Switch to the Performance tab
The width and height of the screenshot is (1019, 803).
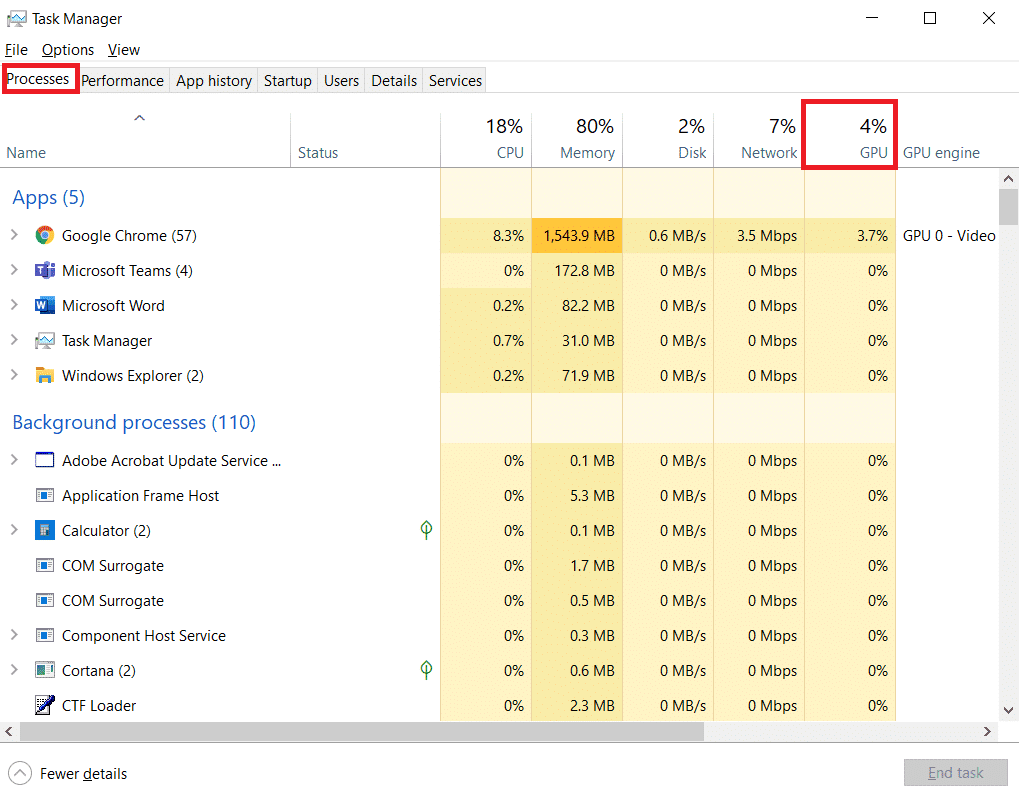pos(122,80)
